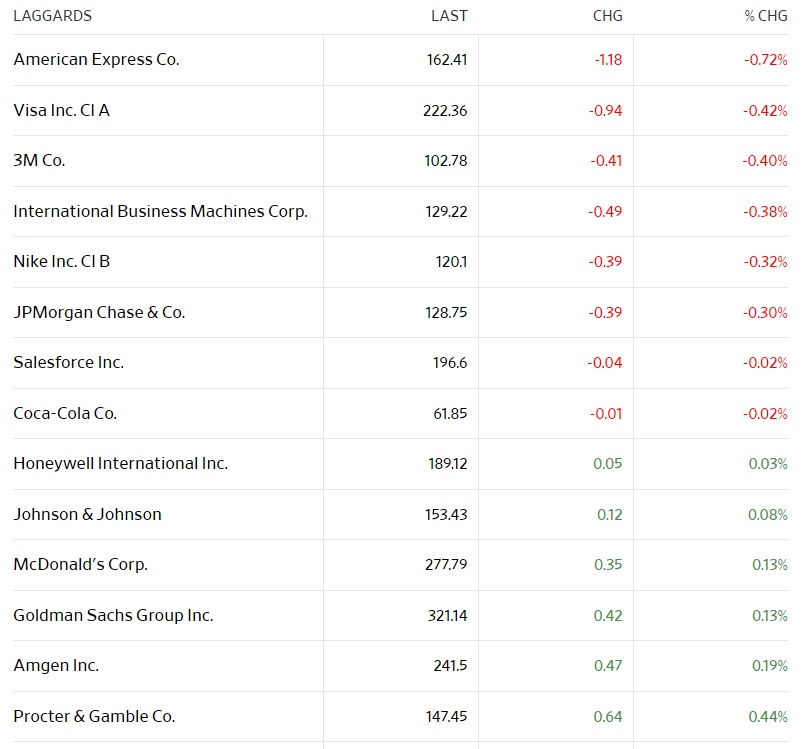Screen dimensions: 803x749
Task: Select Johnson & Johnson last price 153.43
Action: [x=446, y=514]
